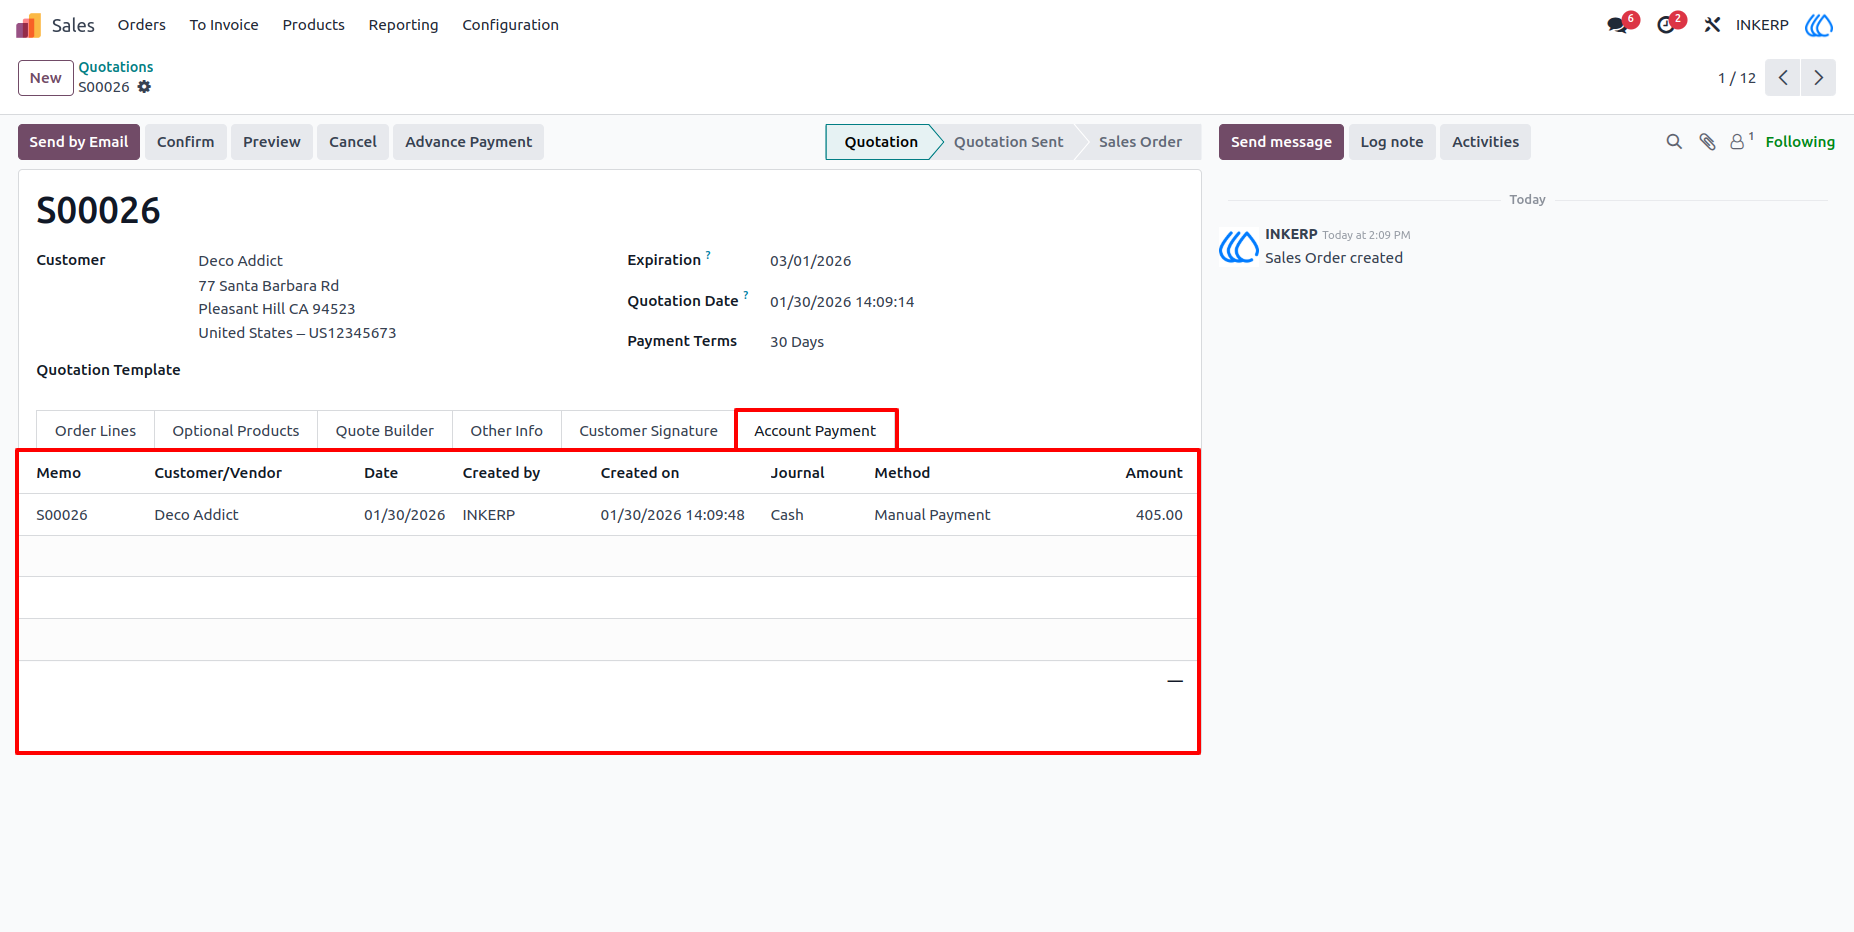1854x932 pixels.
Task: Attach files with the paperclip icon
Action: (x=1707, y=142)
